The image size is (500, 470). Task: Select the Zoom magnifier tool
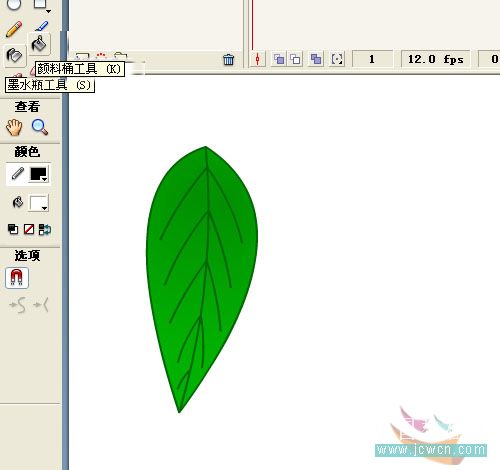pyautogui.click(x=40, y=127)
